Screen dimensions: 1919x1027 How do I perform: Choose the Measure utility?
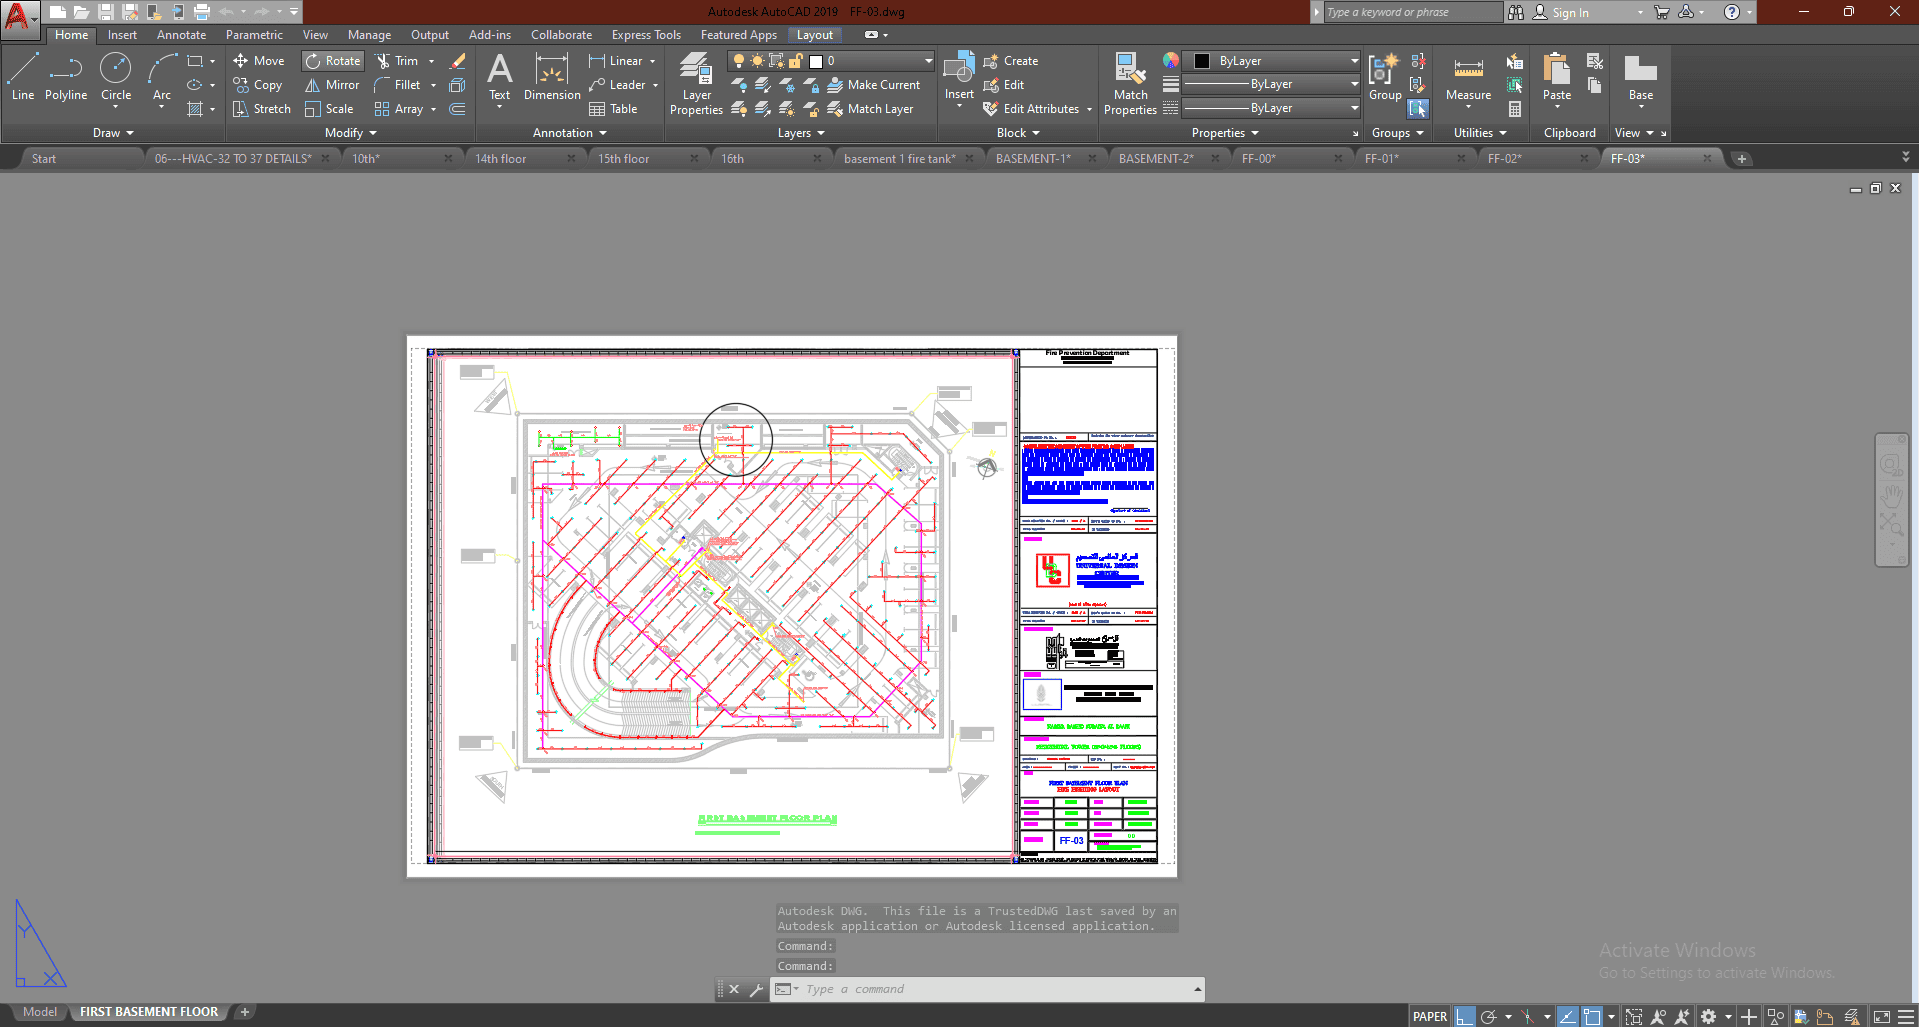[1468, 78]
